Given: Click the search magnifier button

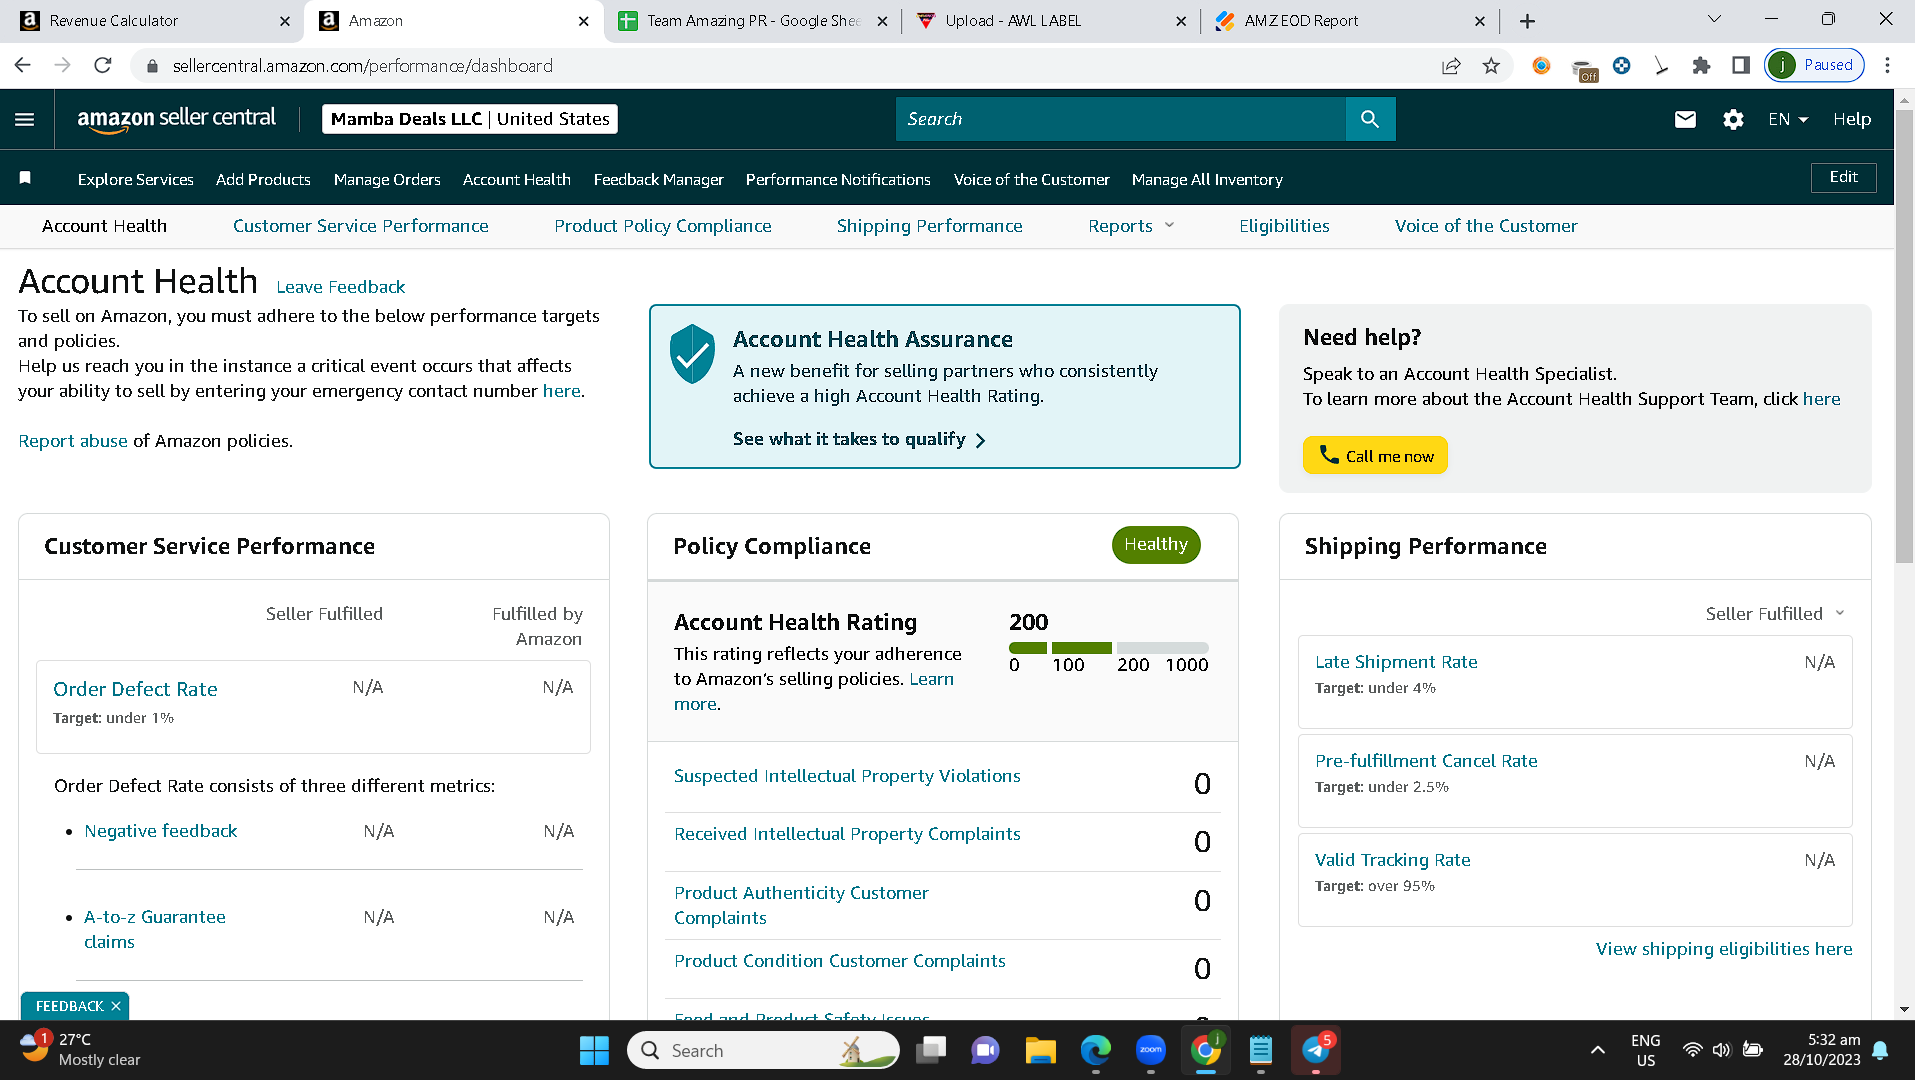Looking at the screenshot, I should point(1370,119).
